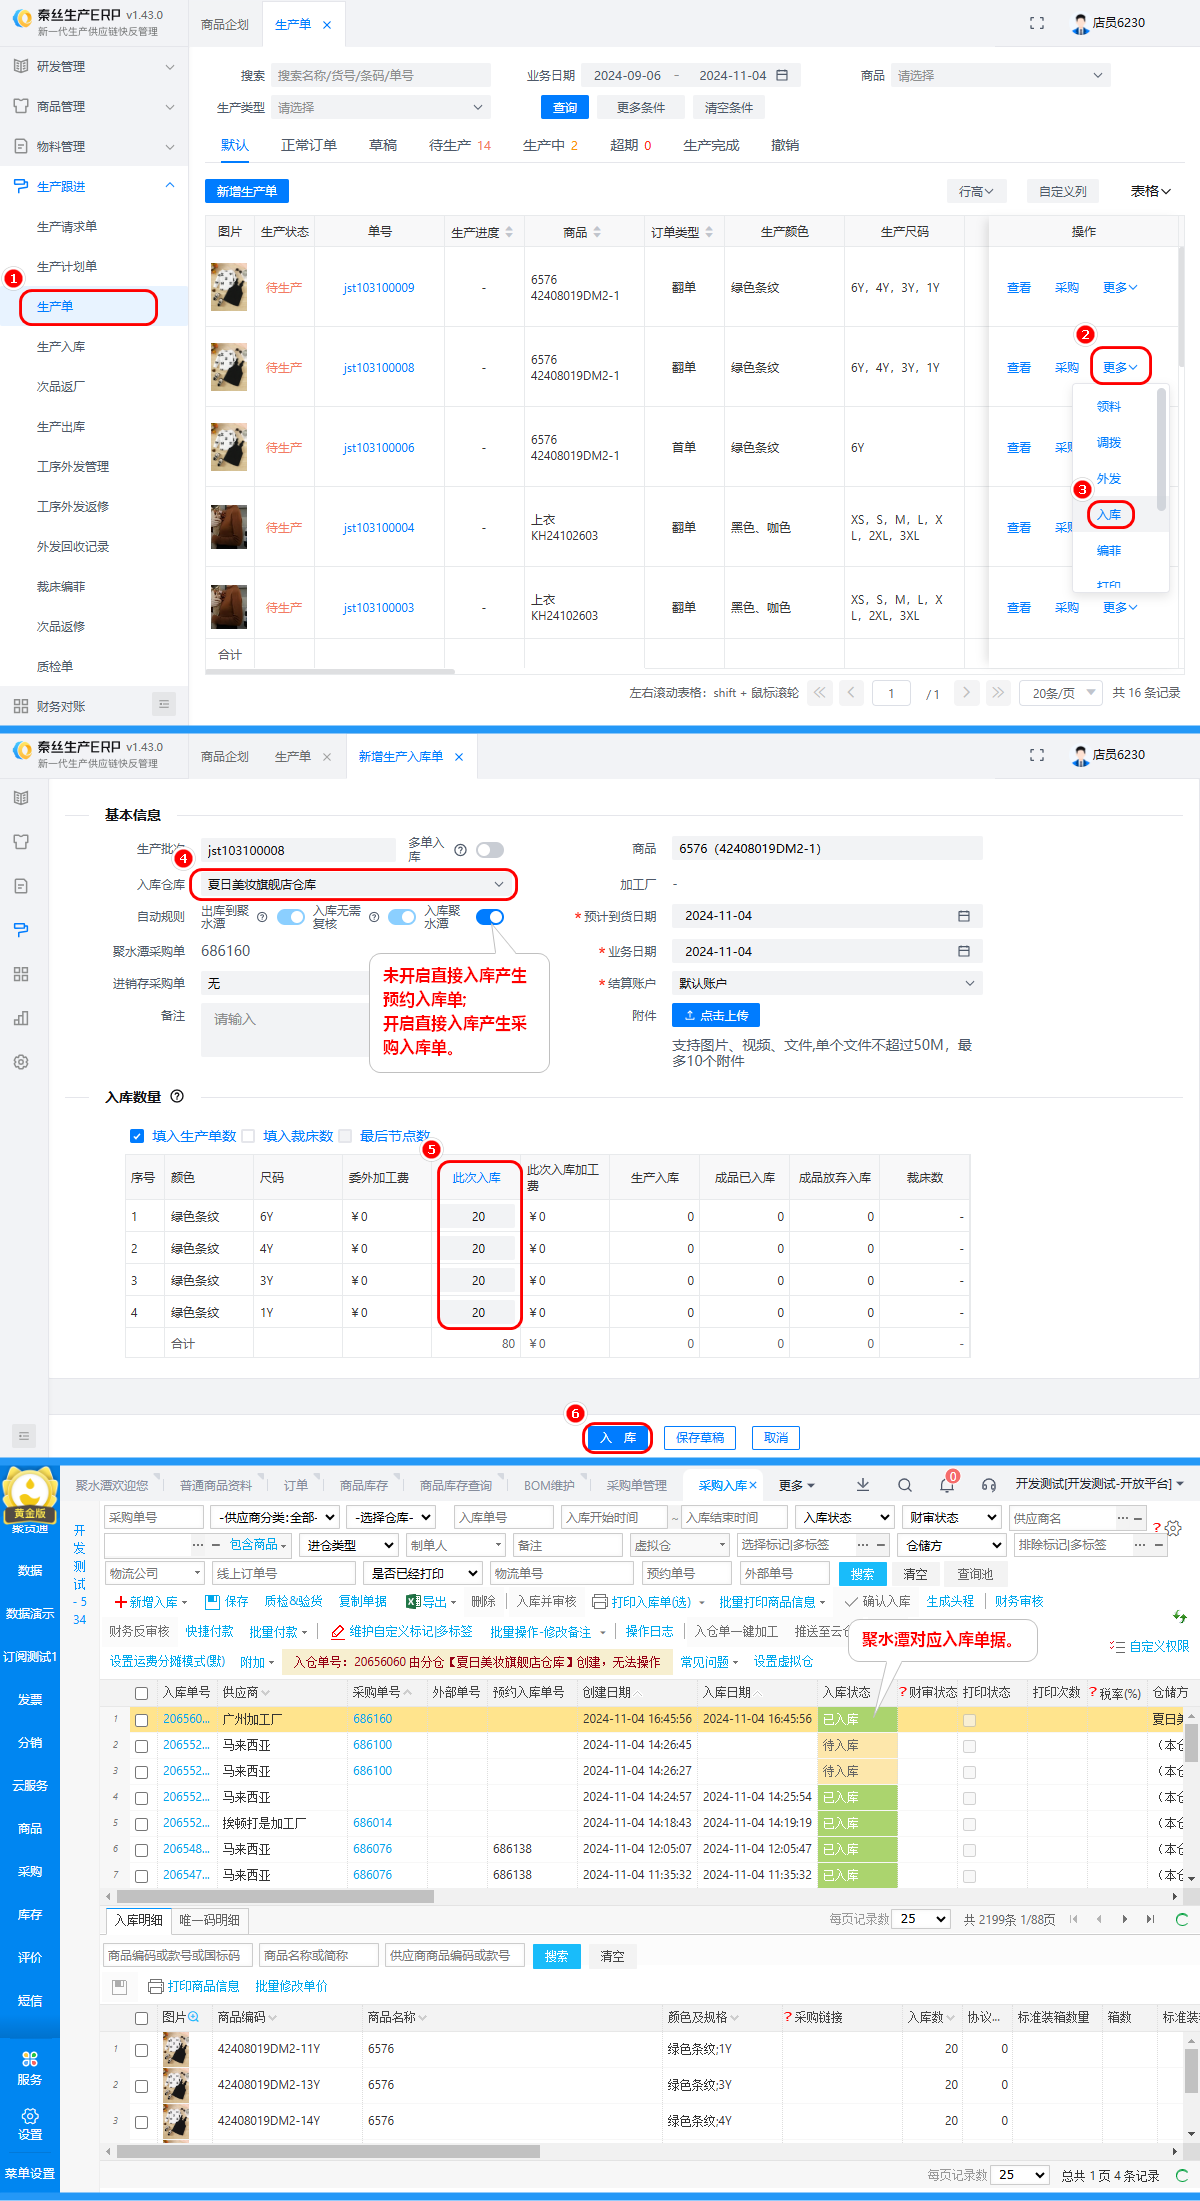Click the 保存草稿 button
1200x2201 pixels.
click(700, 1437)
